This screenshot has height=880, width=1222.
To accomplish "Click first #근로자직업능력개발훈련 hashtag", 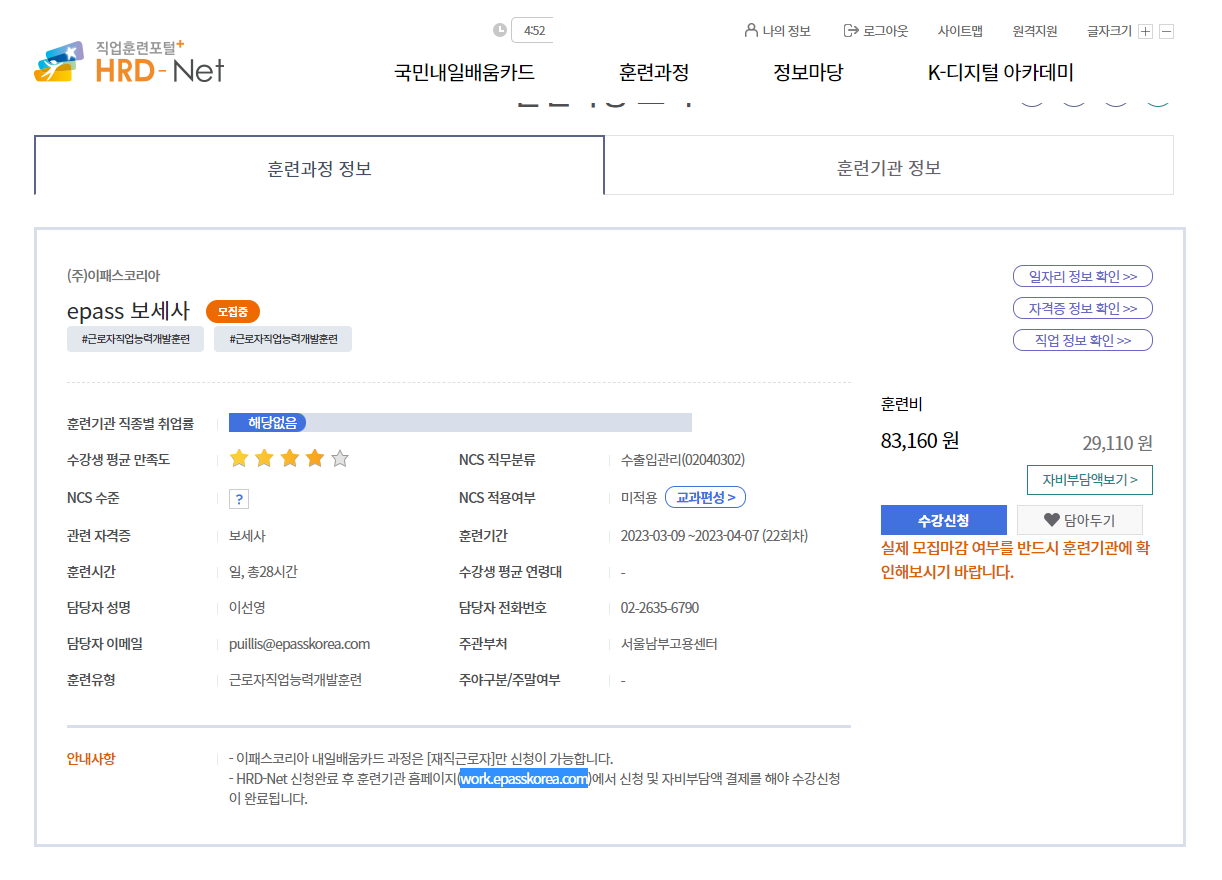I will pos(136,339).
